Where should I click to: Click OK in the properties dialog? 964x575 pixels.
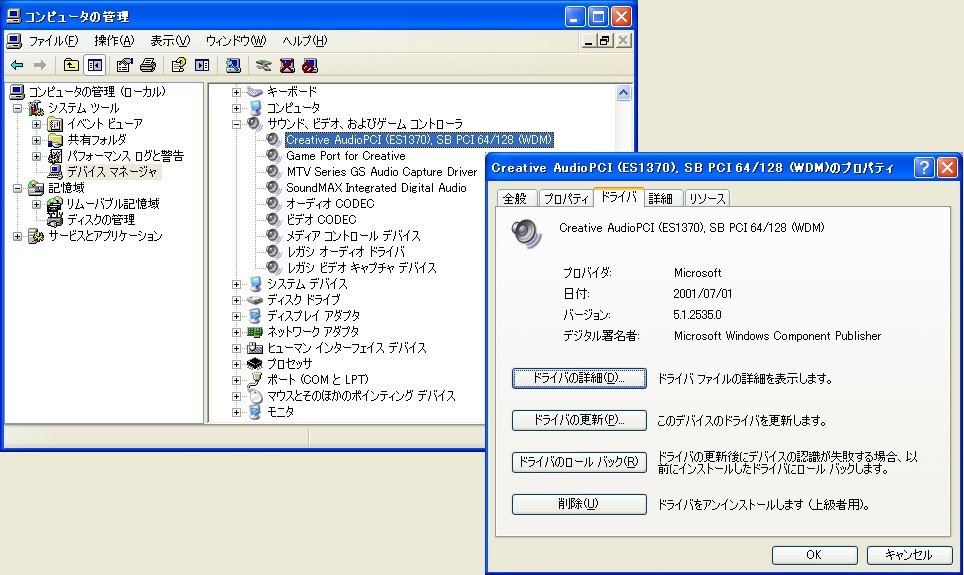click(815, 555)
